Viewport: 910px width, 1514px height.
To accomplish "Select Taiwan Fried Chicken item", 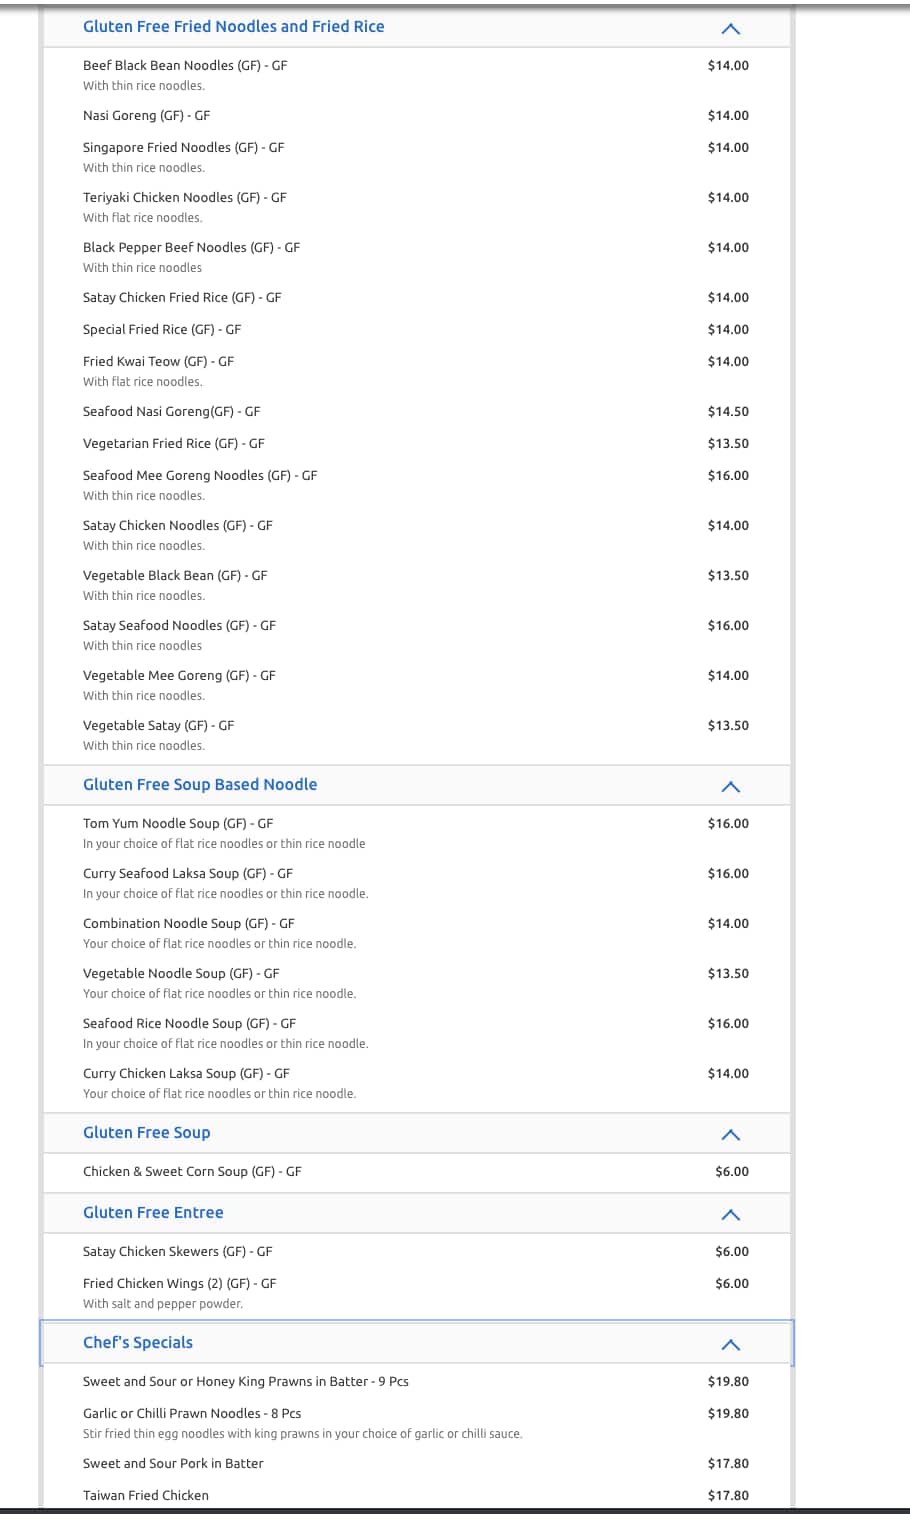I will (146, 1496).
